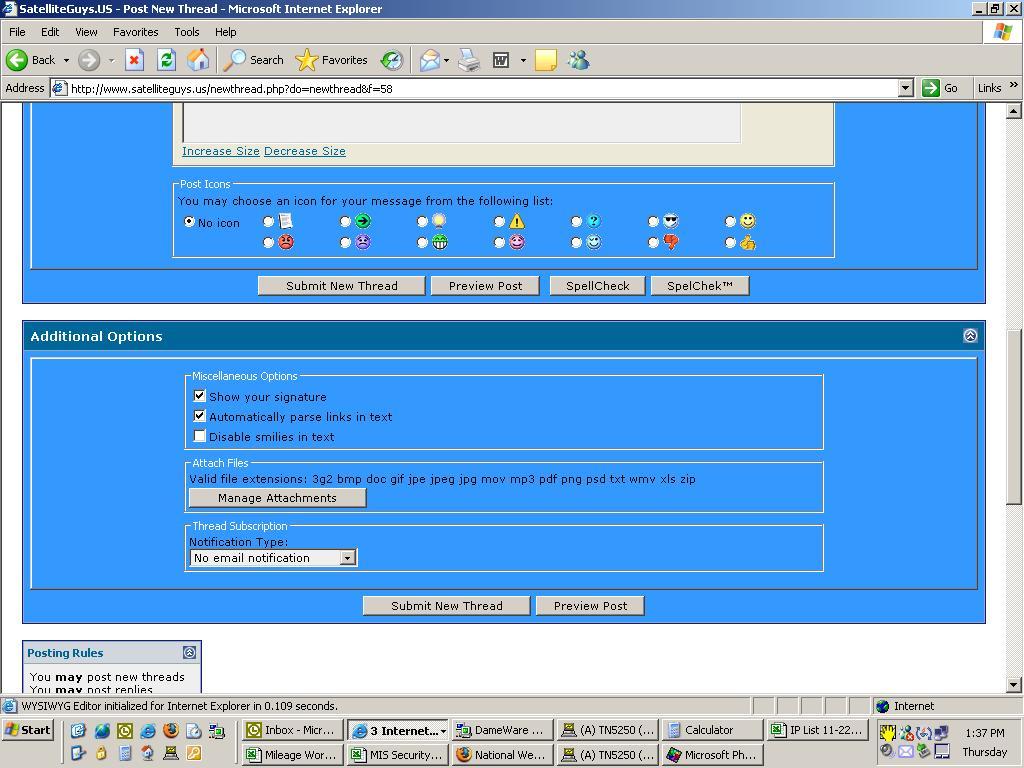
Task: Click the scrollbar down arrow
Action: tap(1014, 685)
